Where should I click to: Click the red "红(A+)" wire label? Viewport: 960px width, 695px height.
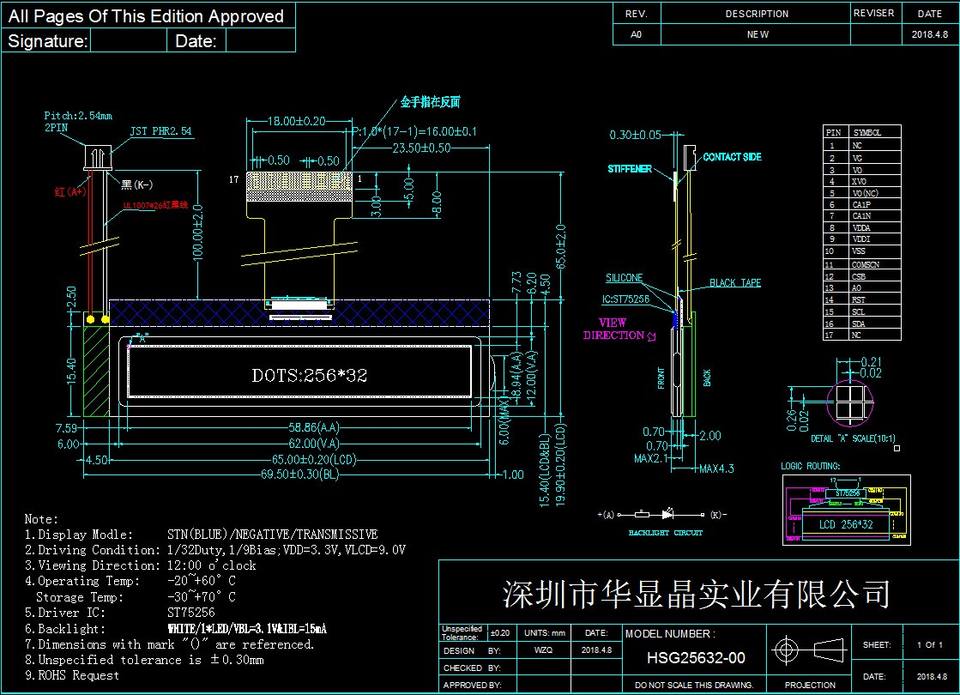70,192
